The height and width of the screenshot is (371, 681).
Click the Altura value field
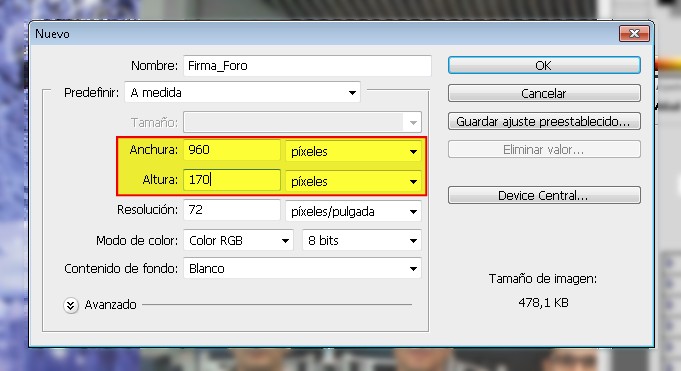click(x=232, y=179)
